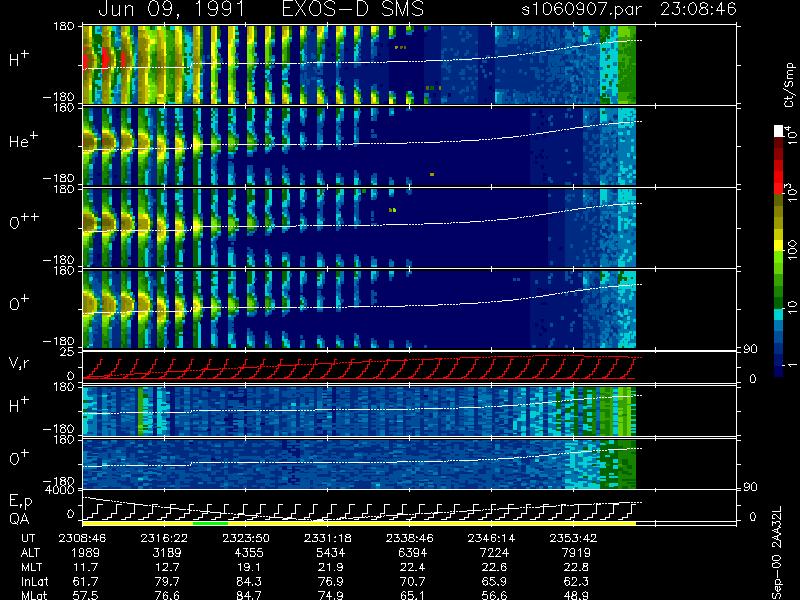Image resolution: width=800 pixels, height=600 pixels.
Task: Select the "23:08:46" time in the header
Action: pyautogui.click(x=698, y=9)
